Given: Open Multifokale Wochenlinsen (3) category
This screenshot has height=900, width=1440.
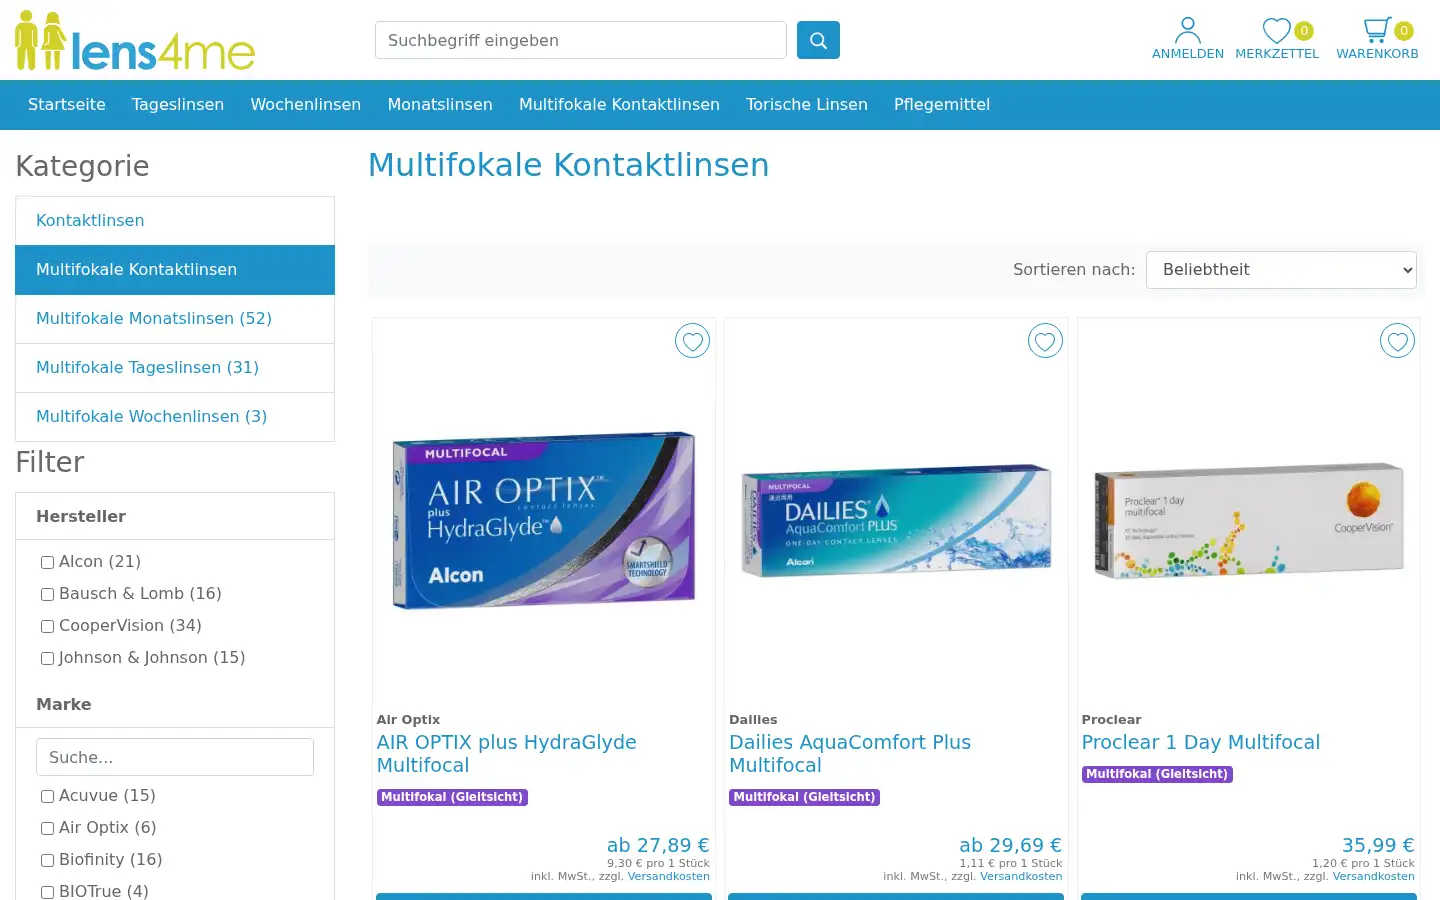Looking at the screenshot, I should (175, 417).
